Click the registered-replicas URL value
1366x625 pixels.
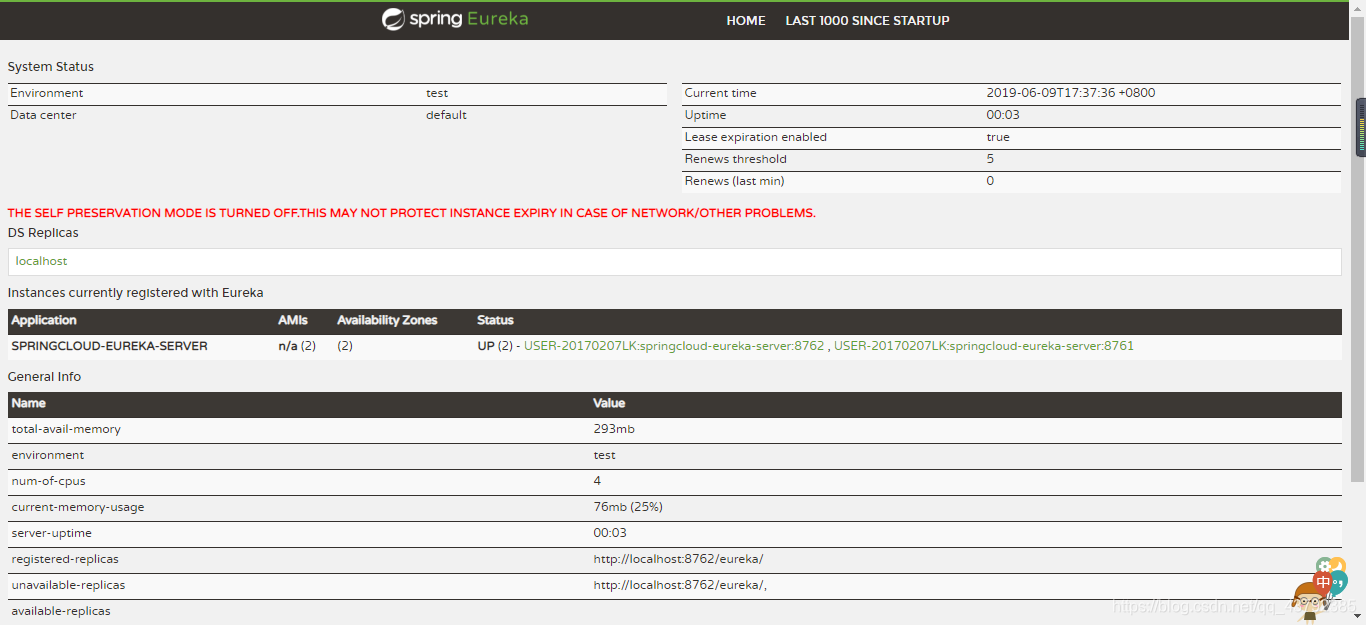click(678, 559)
